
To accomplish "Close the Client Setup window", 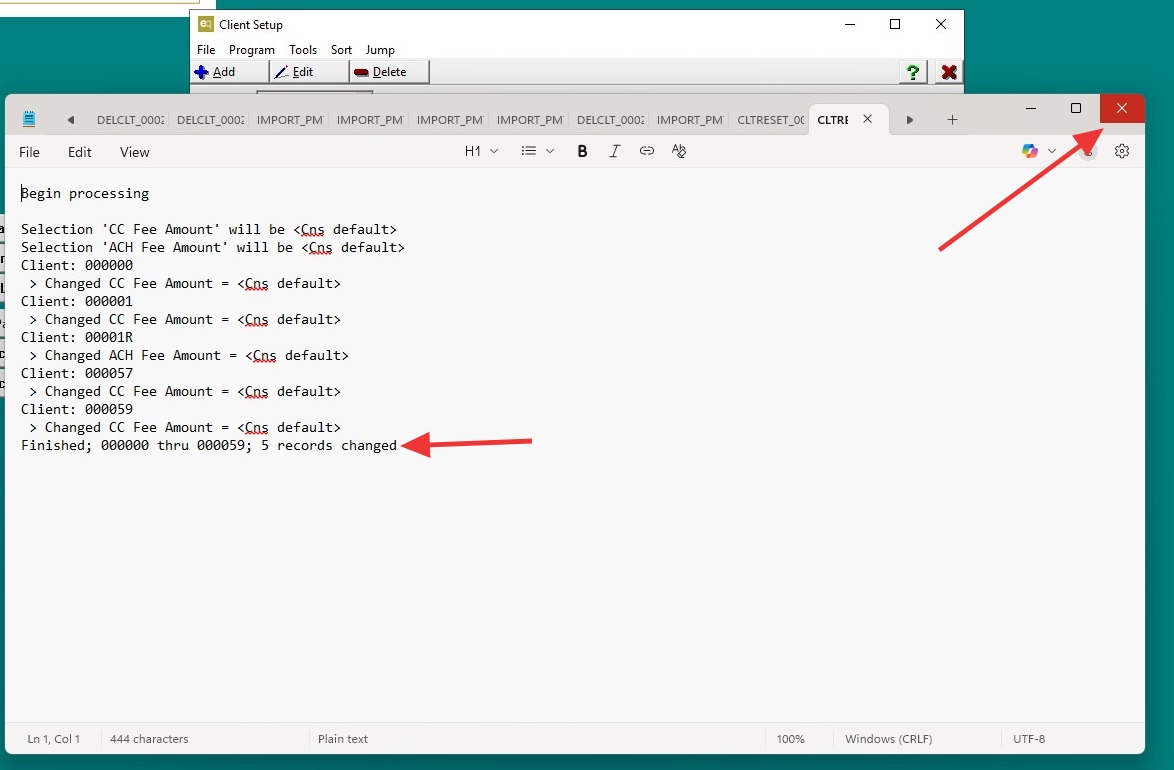I will tap(941, 24).
